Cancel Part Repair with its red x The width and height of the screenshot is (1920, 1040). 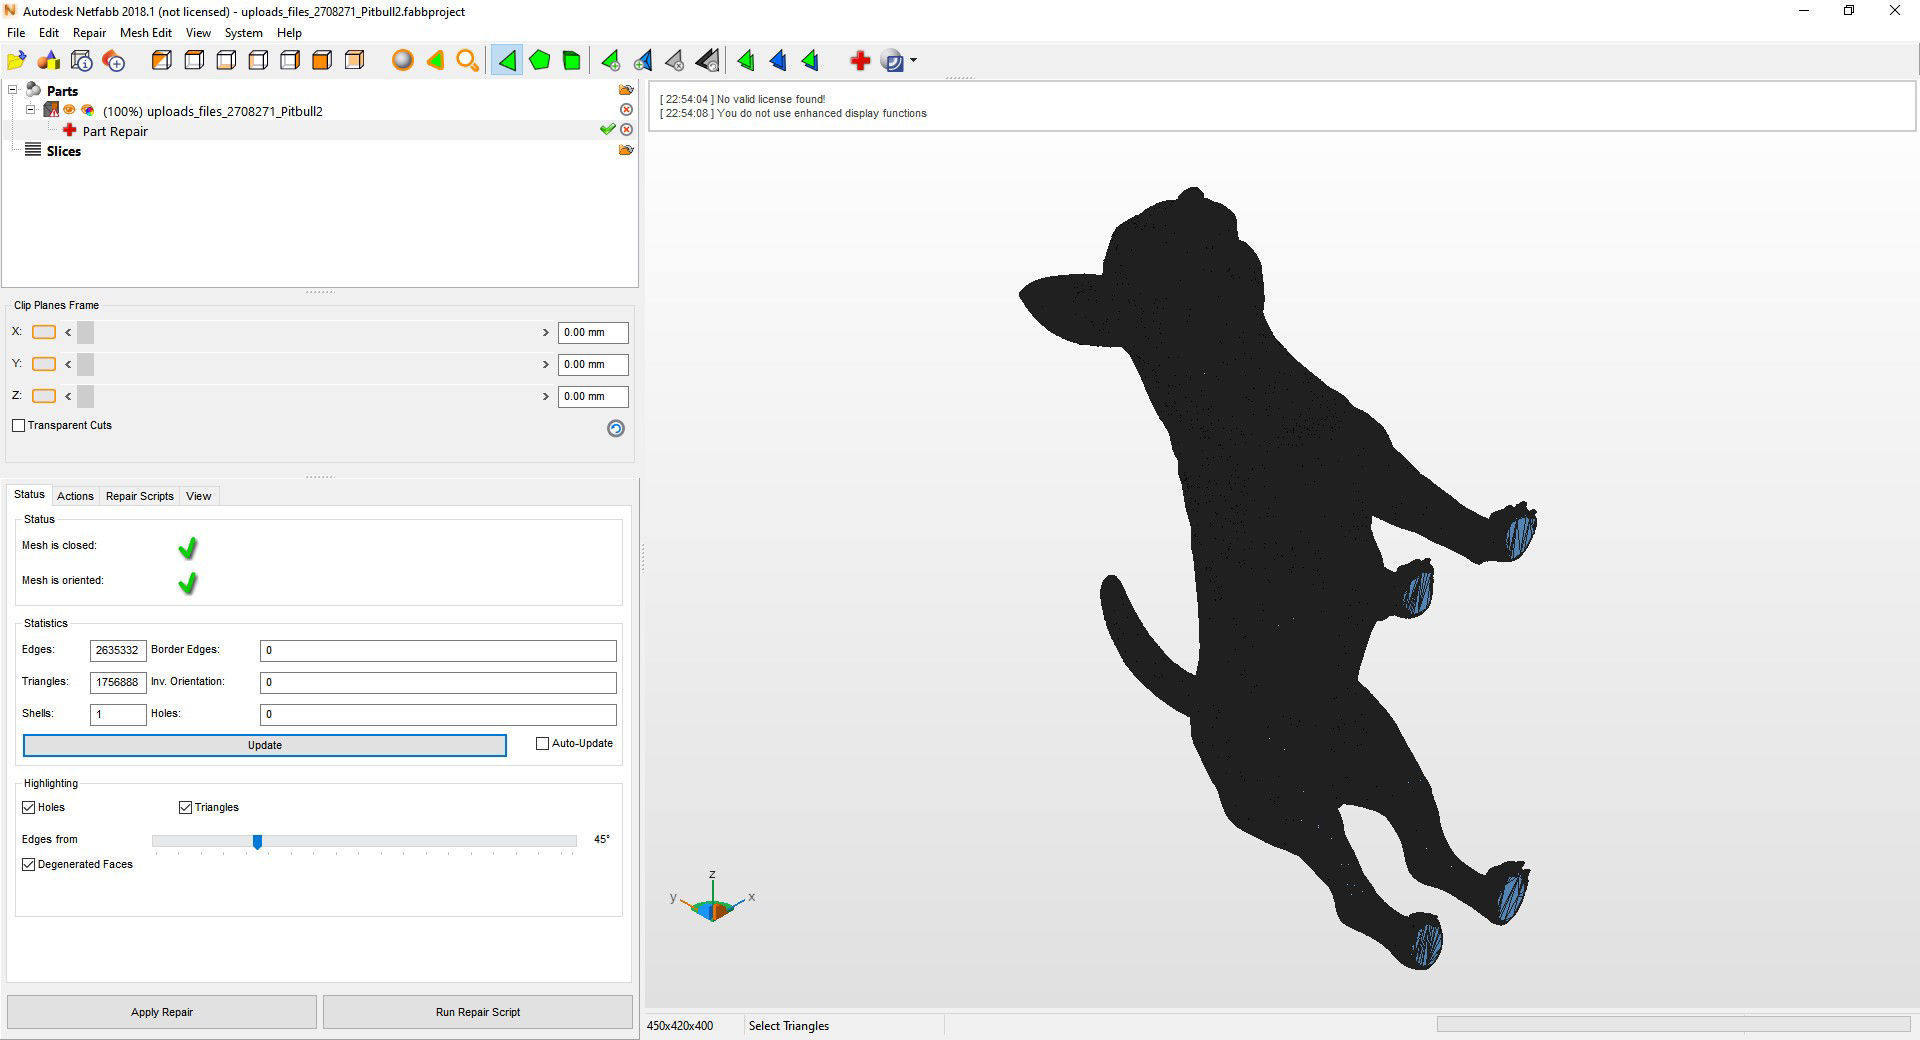[626, 130]
